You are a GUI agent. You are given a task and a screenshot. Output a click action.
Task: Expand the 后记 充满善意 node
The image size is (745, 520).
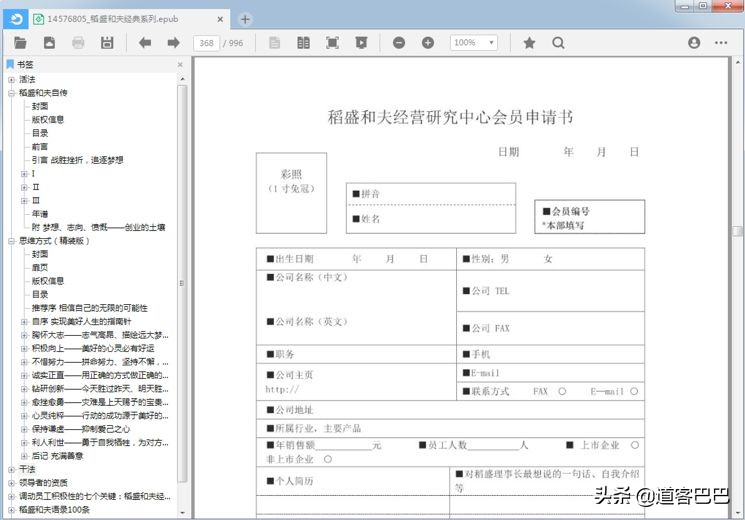tap(24, 456)
